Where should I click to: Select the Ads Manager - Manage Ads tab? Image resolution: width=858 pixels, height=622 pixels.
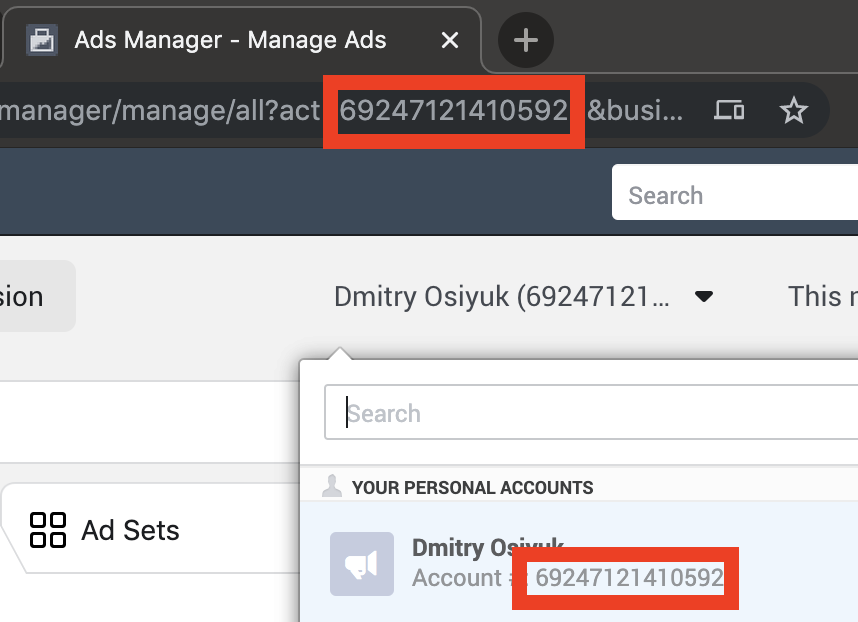pos(241,40)
